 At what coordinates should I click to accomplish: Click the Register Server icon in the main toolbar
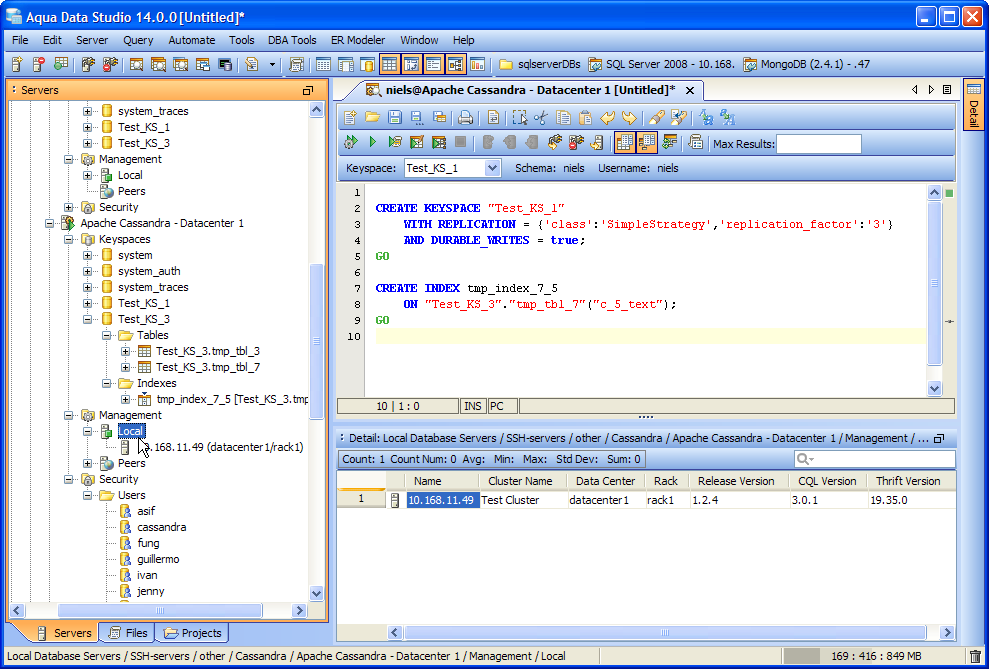(x=17, y=64)
